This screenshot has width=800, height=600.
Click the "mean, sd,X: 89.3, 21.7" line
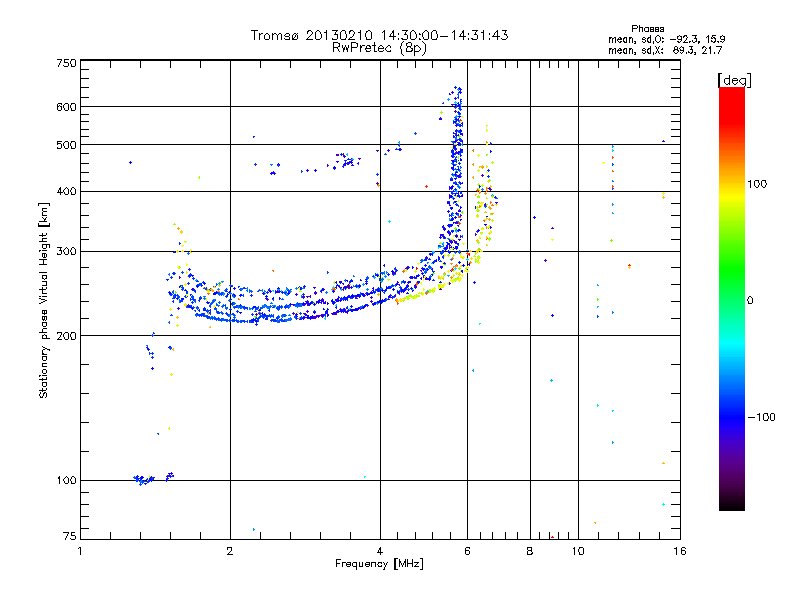pos(665,50)
